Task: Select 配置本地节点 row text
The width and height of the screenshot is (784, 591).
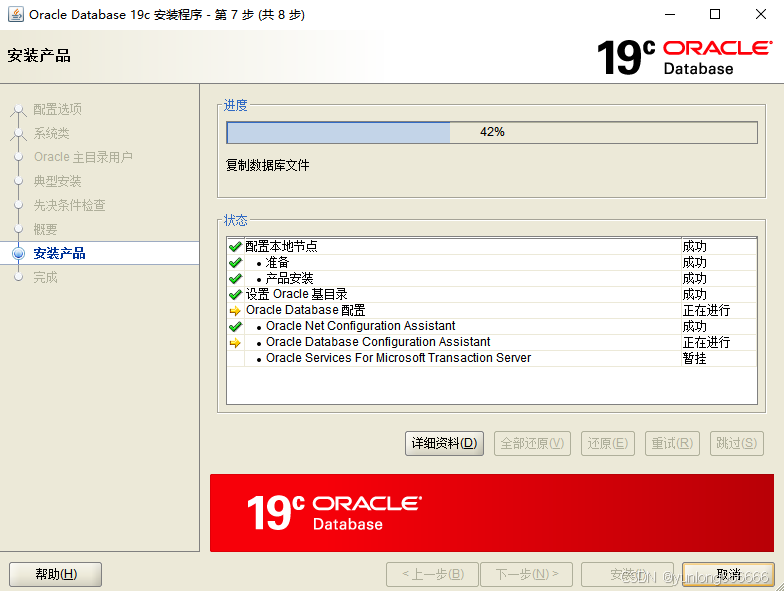Action: point(282,246)
